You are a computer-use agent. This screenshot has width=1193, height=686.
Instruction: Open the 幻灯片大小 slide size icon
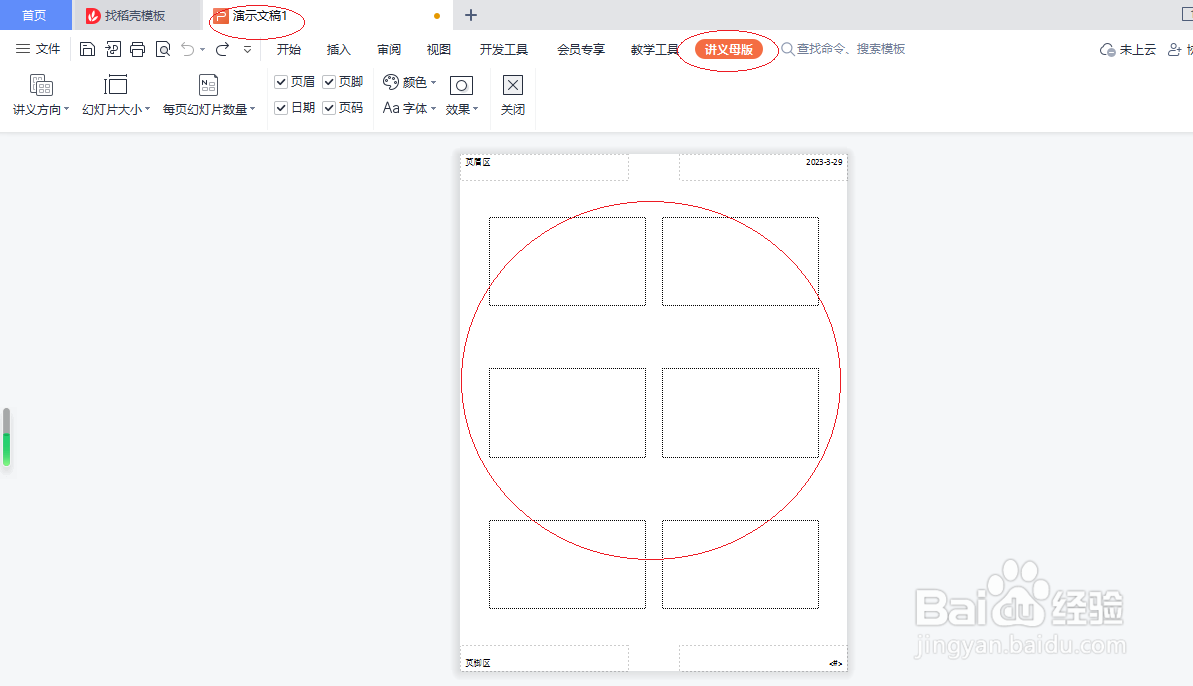[x=115, y=85]
